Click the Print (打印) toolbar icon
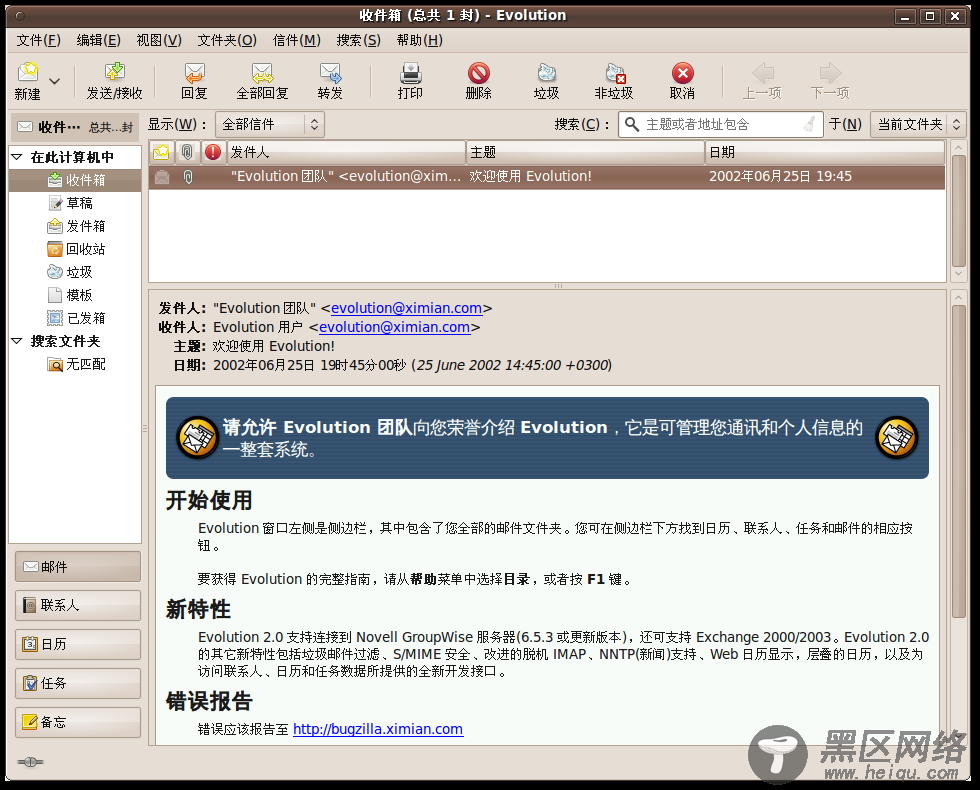This screenshot has height=790, width=980. click(x=411, y=72)
